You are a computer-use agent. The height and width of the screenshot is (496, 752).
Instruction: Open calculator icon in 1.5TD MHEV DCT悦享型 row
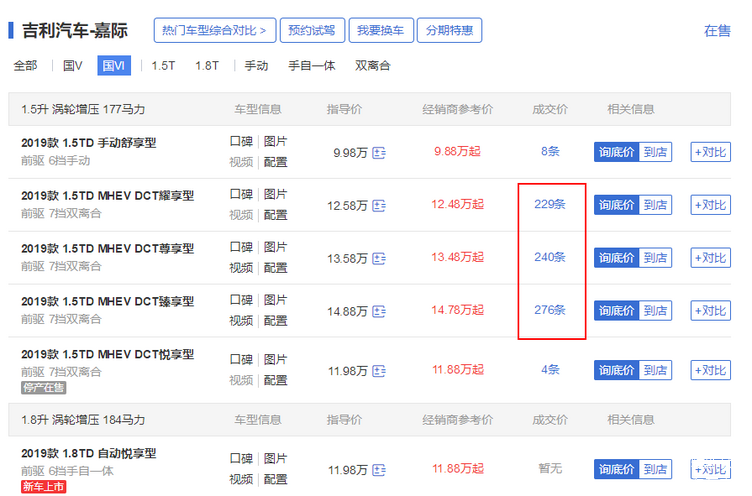point(379,371)
